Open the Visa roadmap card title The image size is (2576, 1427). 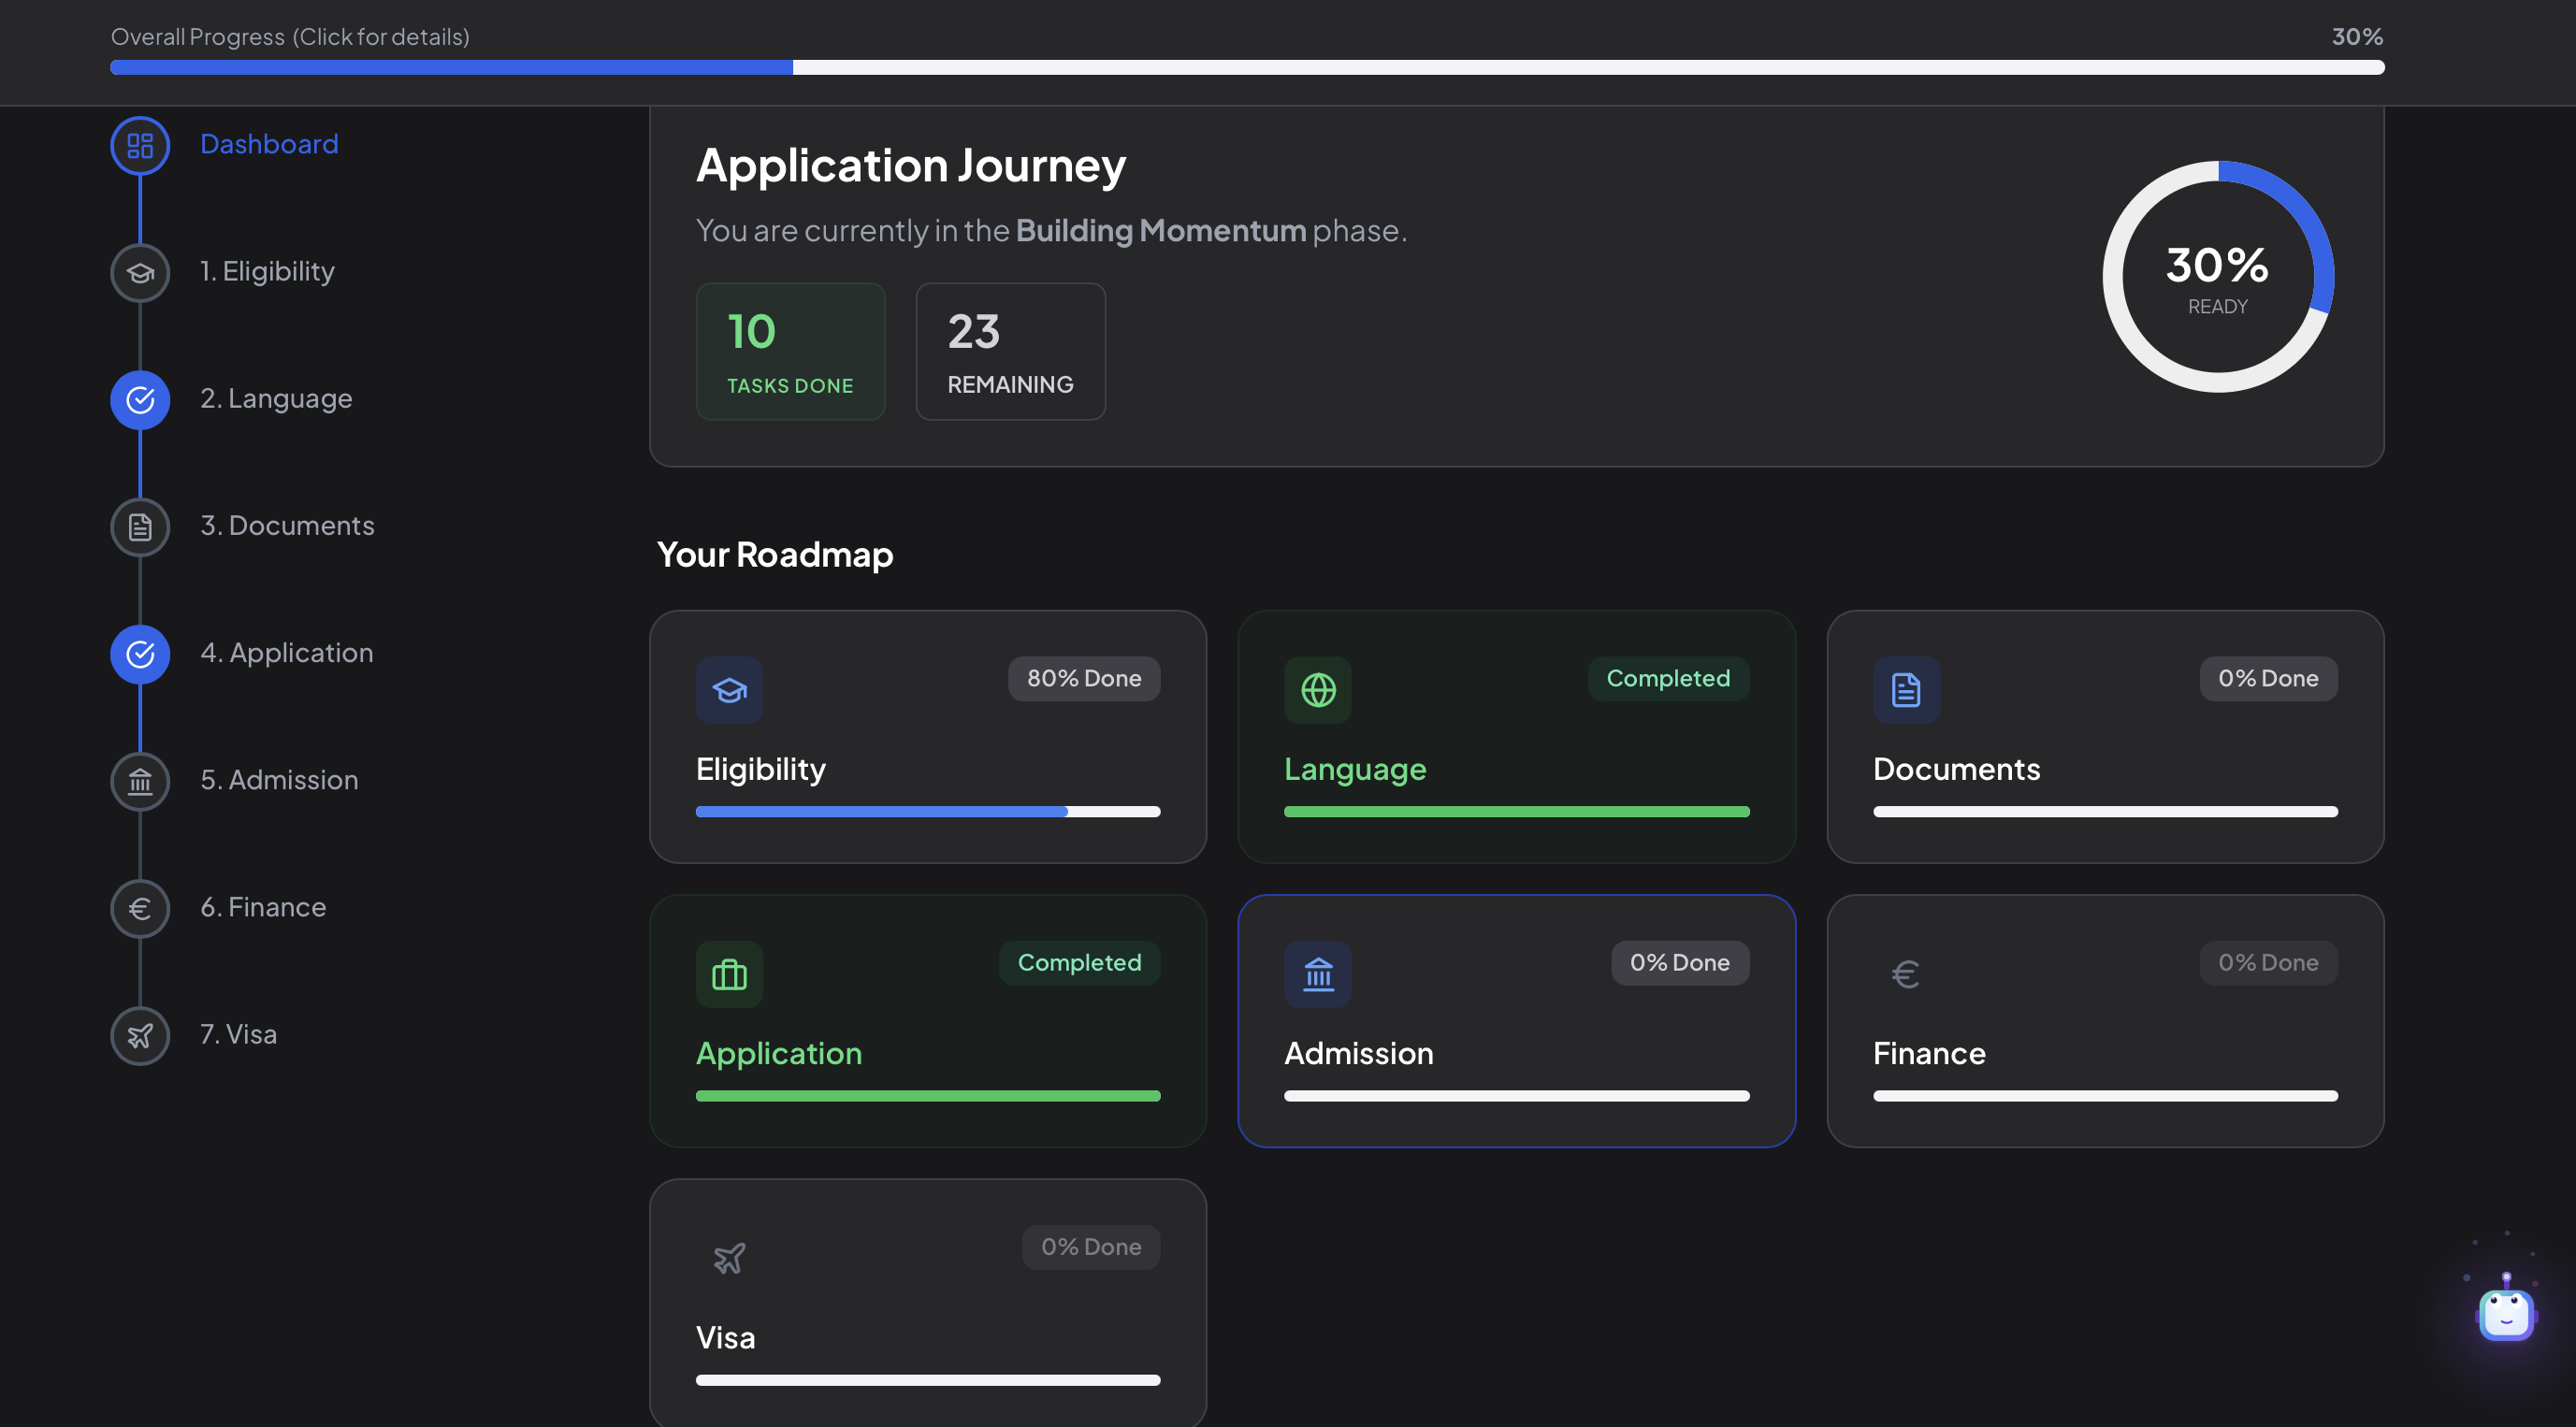coord(725,1337)
